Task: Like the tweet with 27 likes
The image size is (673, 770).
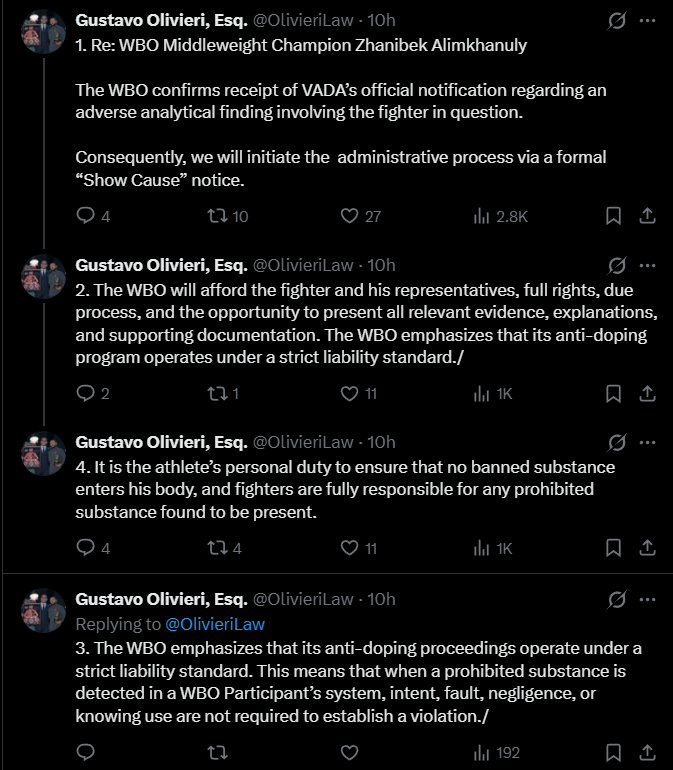Action: pyautogui.click(x=349, y=215)
